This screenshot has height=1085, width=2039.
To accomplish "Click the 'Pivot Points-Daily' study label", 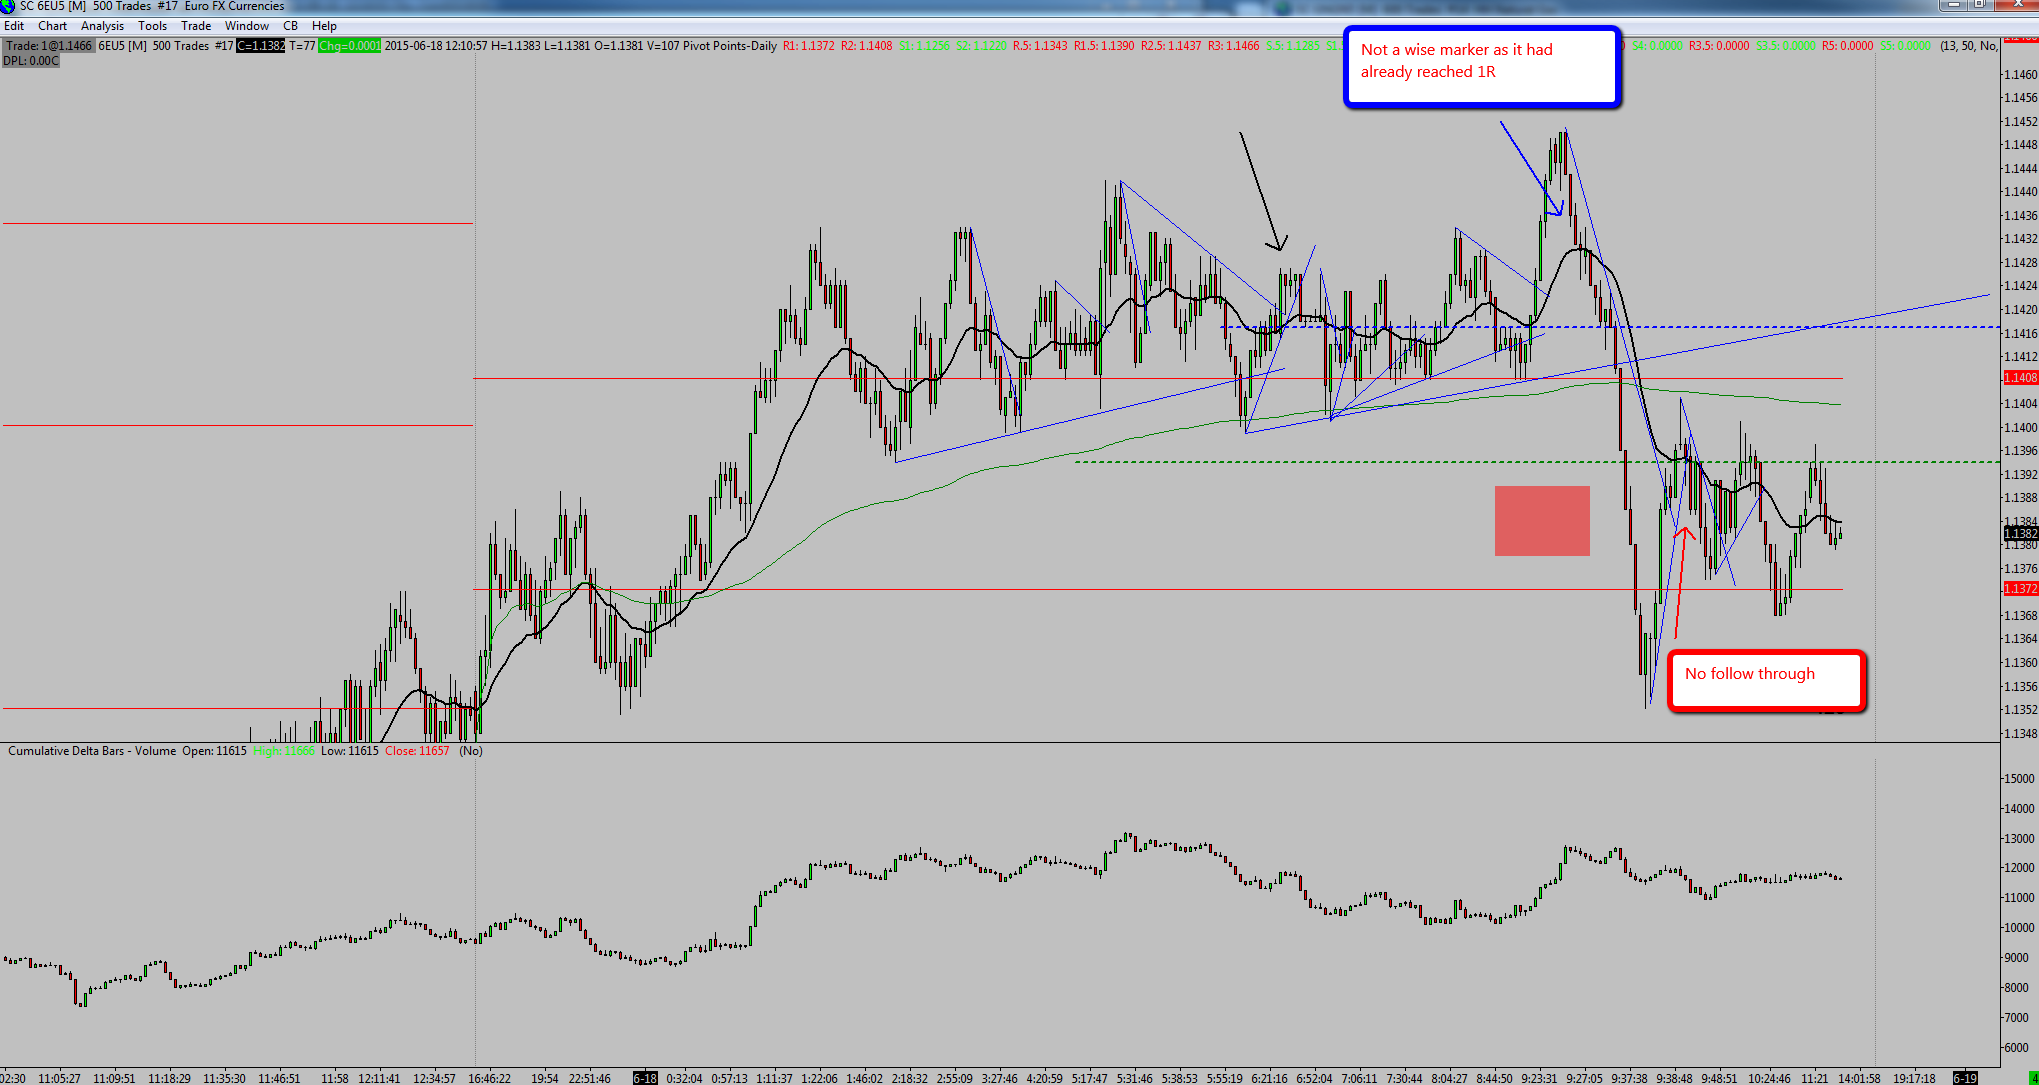I will coord(730,46).
